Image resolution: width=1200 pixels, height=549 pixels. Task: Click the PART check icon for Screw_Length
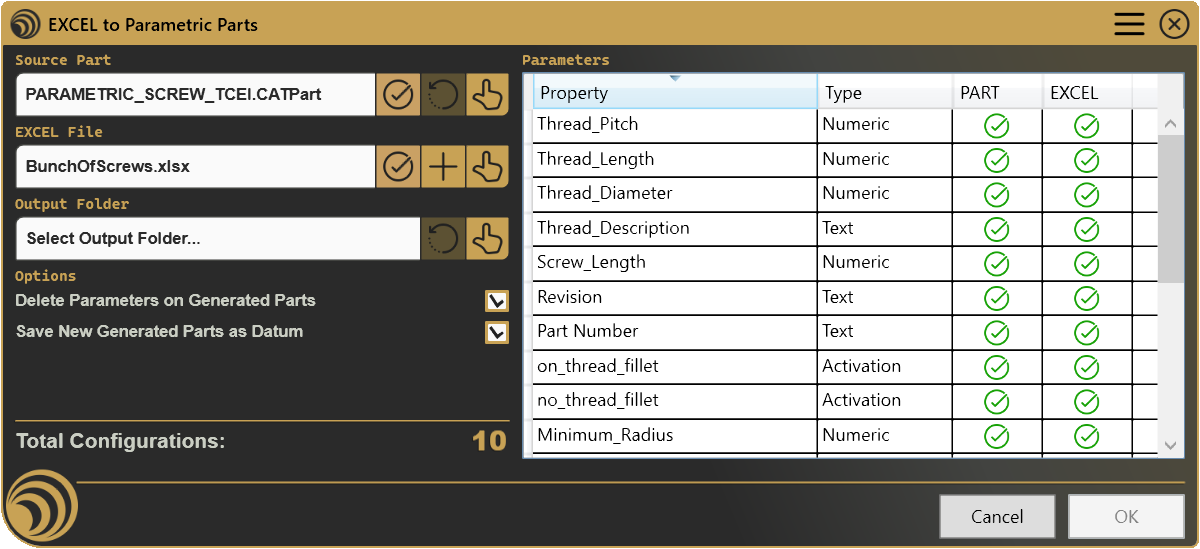click(997, 264)
